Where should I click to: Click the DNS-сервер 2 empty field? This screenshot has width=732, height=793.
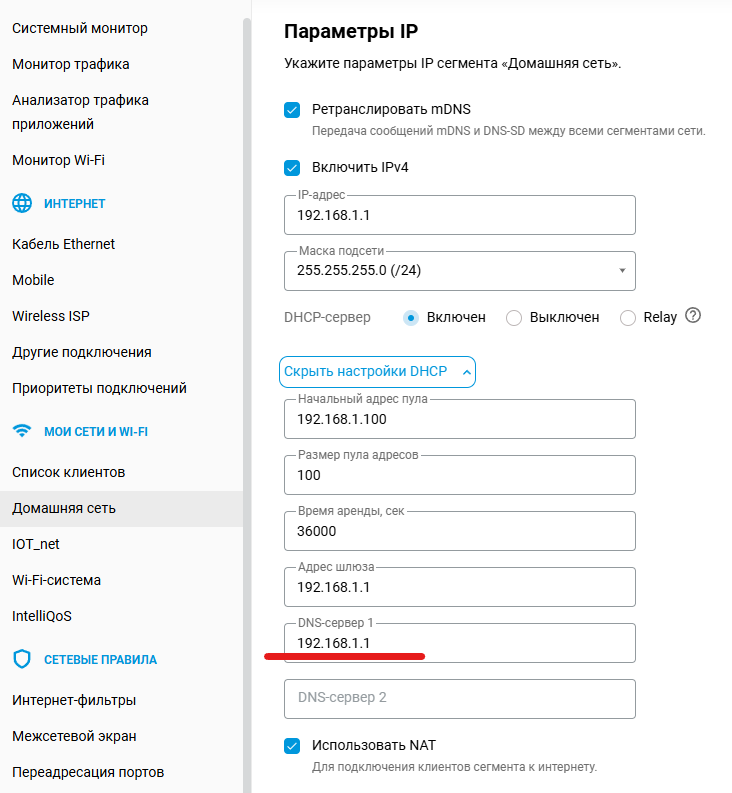click(460, 698)
